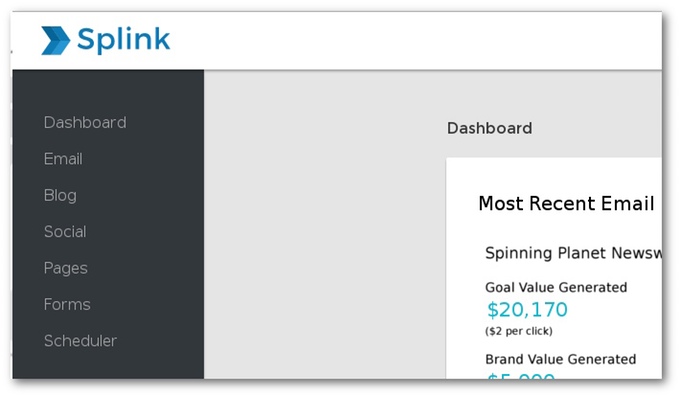Click the blue Splink chevron logo icon
Screen dimensions: 680x397
click(x=55, y=40)
